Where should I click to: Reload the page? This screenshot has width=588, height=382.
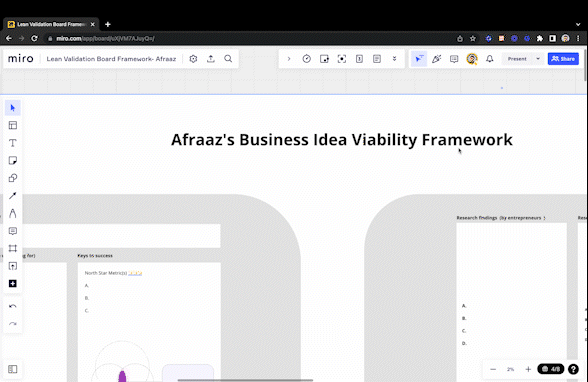[x=34, y=38]
